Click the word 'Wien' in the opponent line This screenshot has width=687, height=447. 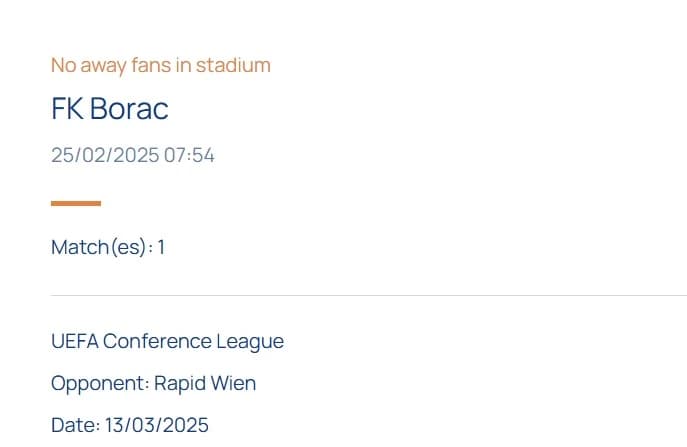233,383
